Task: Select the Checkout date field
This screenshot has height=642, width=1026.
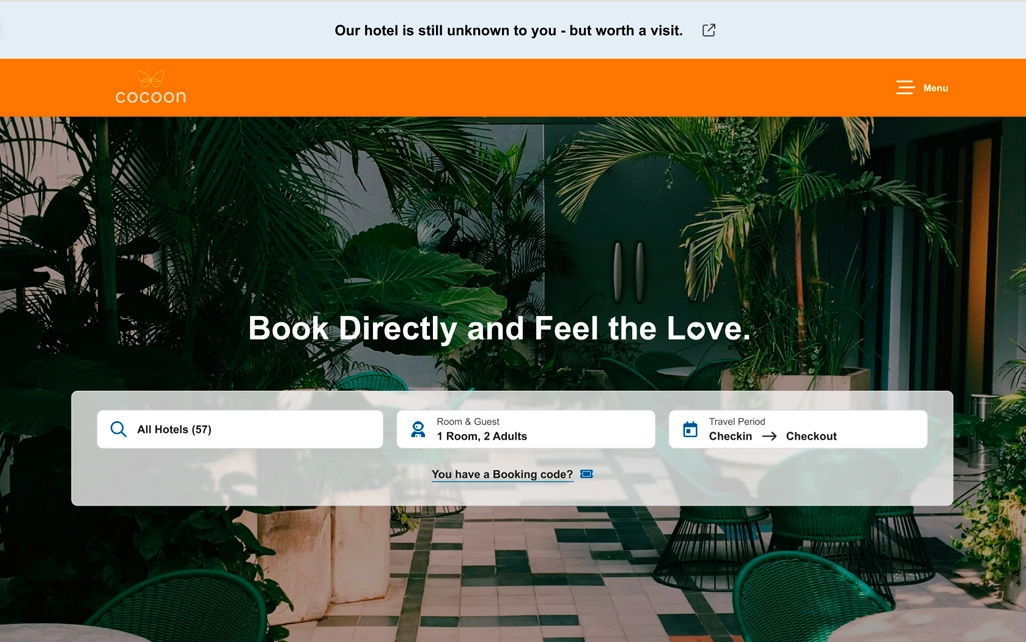Action: point(811,436)
